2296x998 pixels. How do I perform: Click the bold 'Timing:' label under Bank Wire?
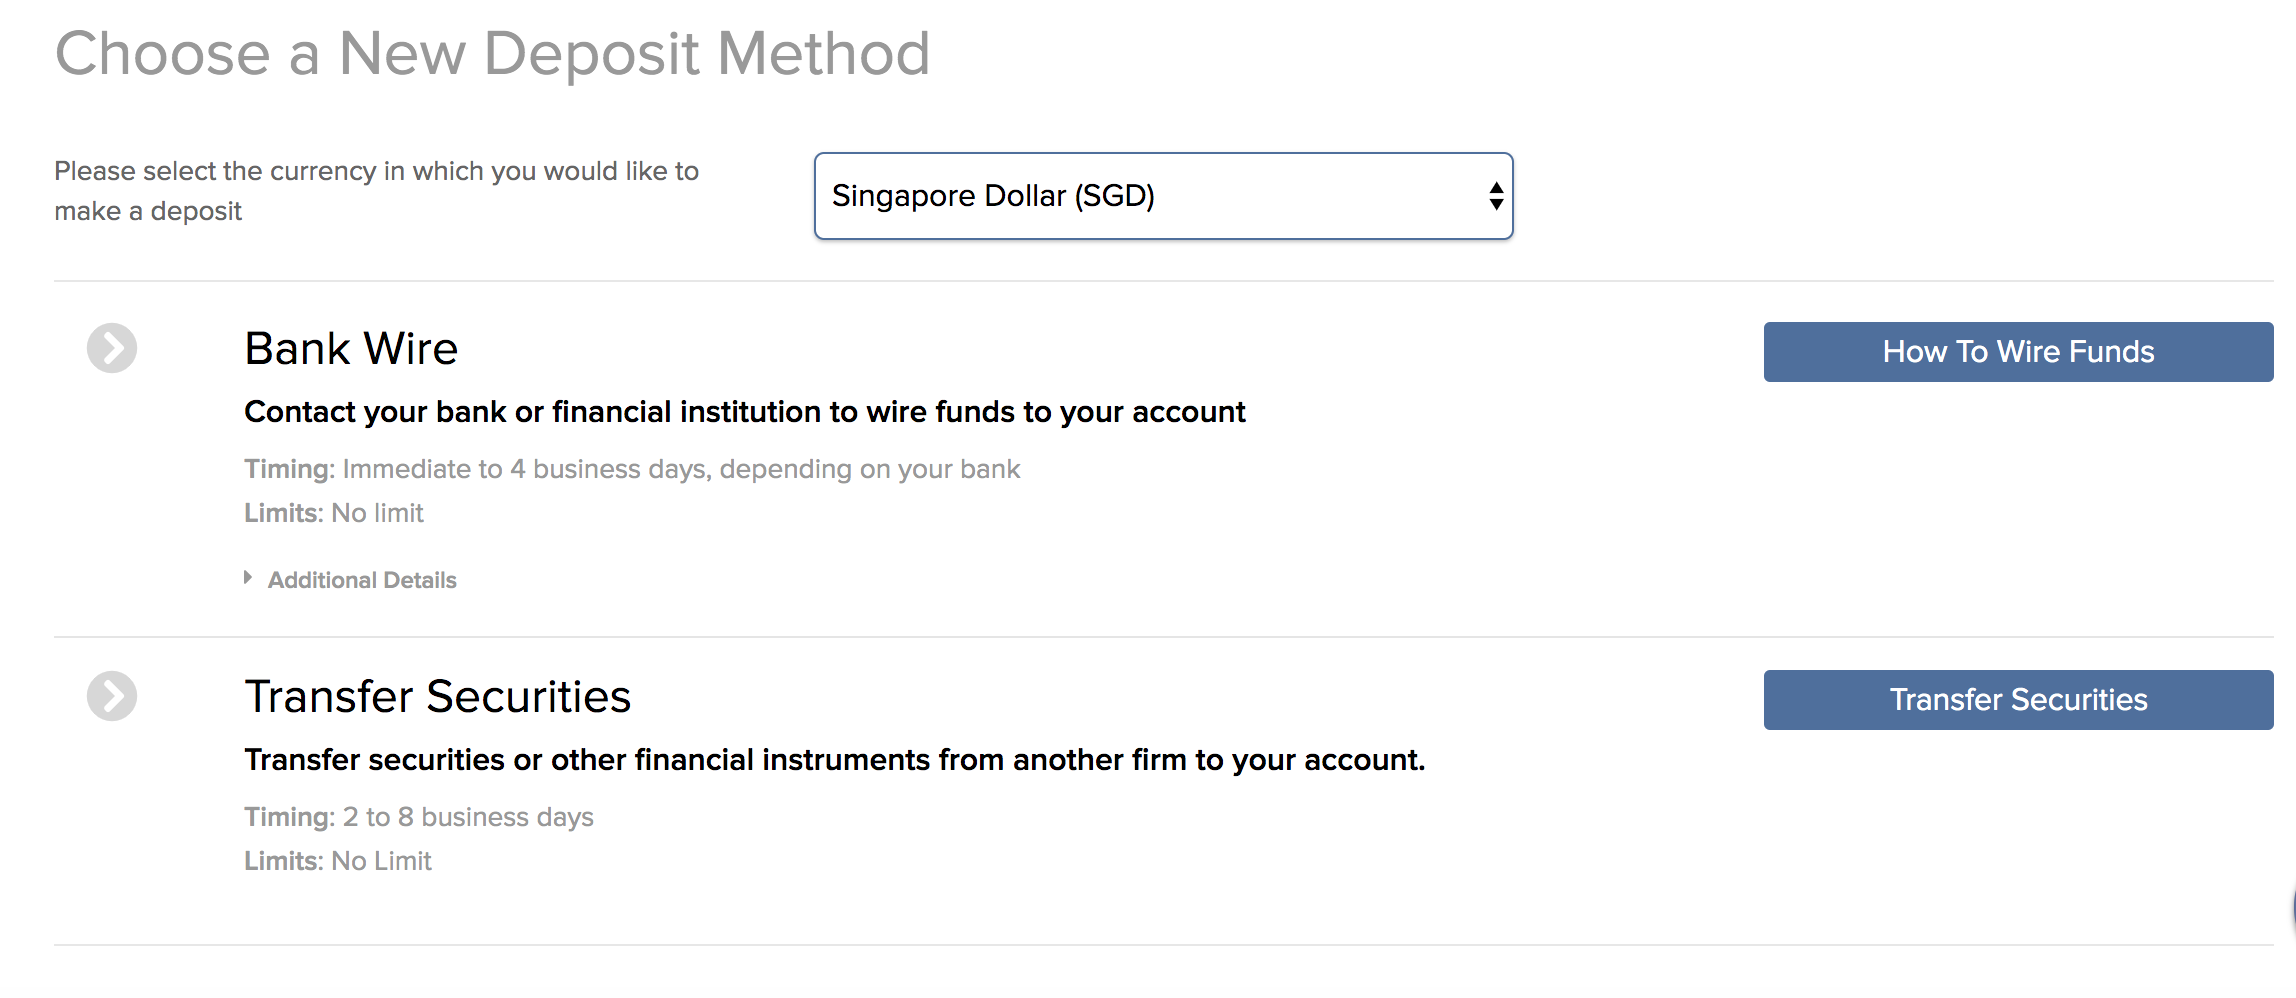290,469
